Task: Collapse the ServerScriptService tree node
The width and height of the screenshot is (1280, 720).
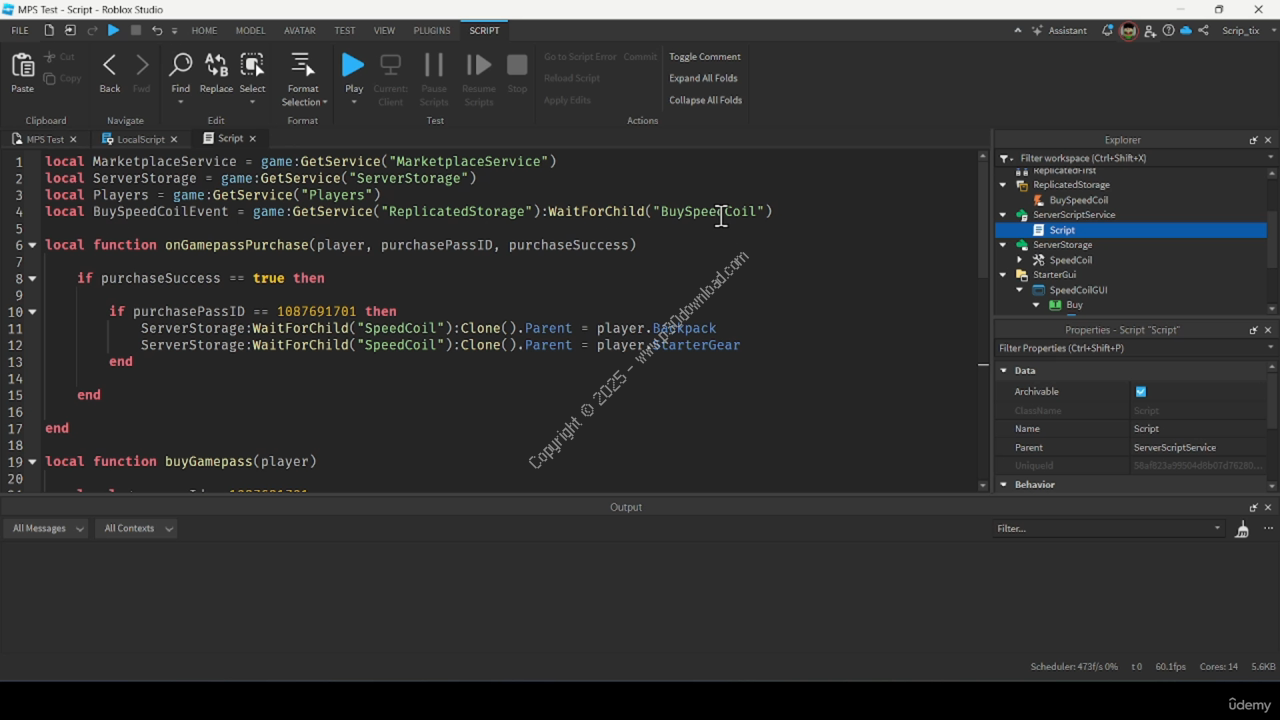Action: [1003, 215]
